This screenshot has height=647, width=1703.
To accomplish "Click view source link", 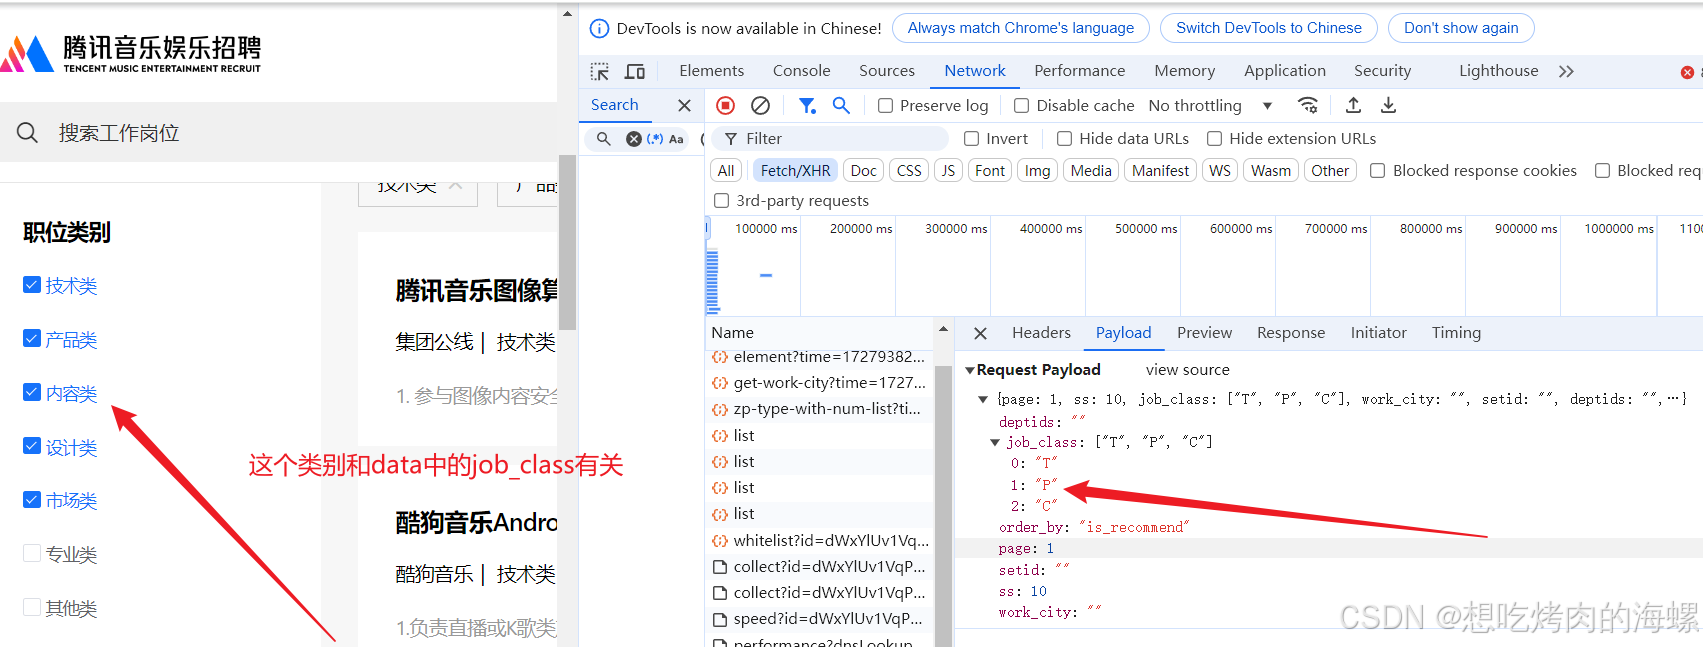I will [x=1187, y=370].
